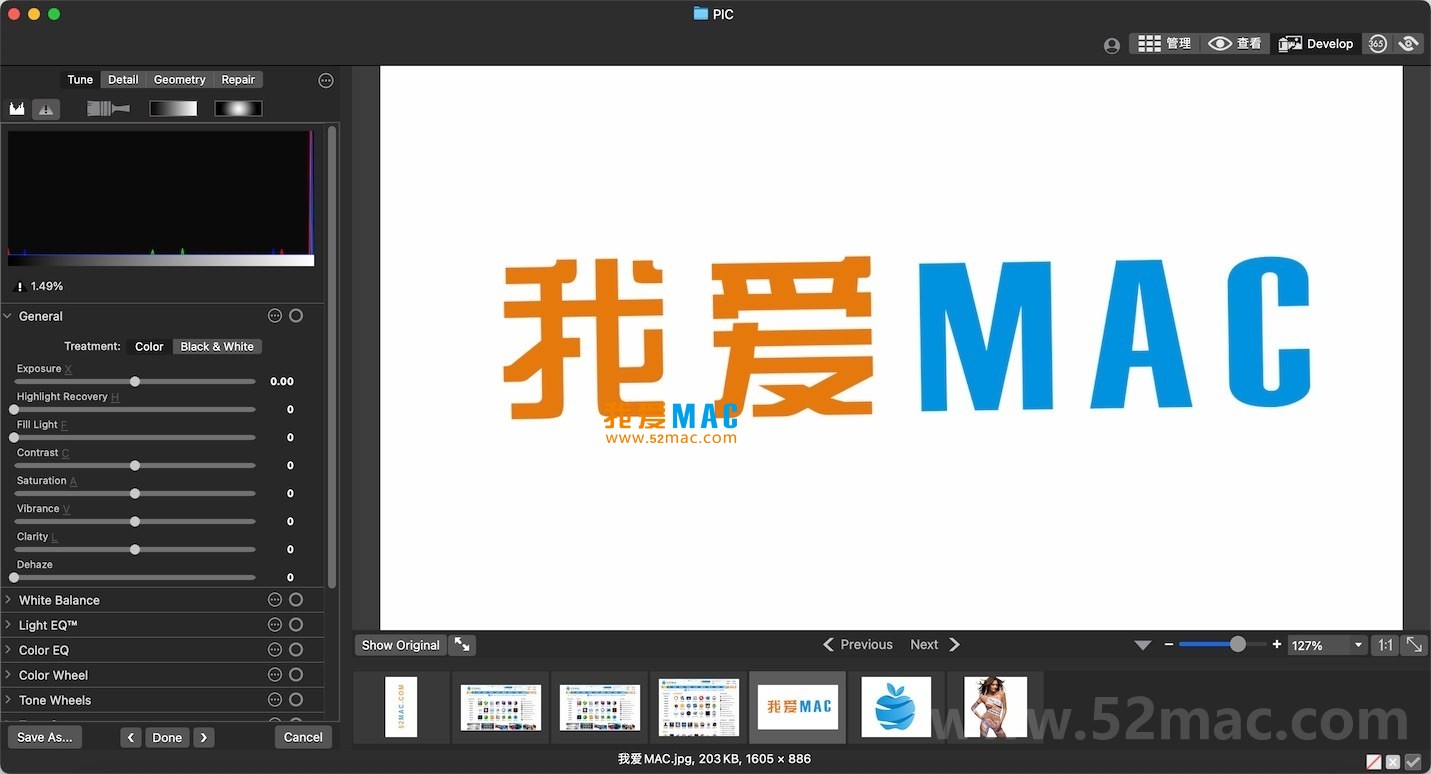Viewport: 1431px width, 774px height.
Task: Select the Develop Brush tool
Action: pyautogui.click(x=108, y=108)
